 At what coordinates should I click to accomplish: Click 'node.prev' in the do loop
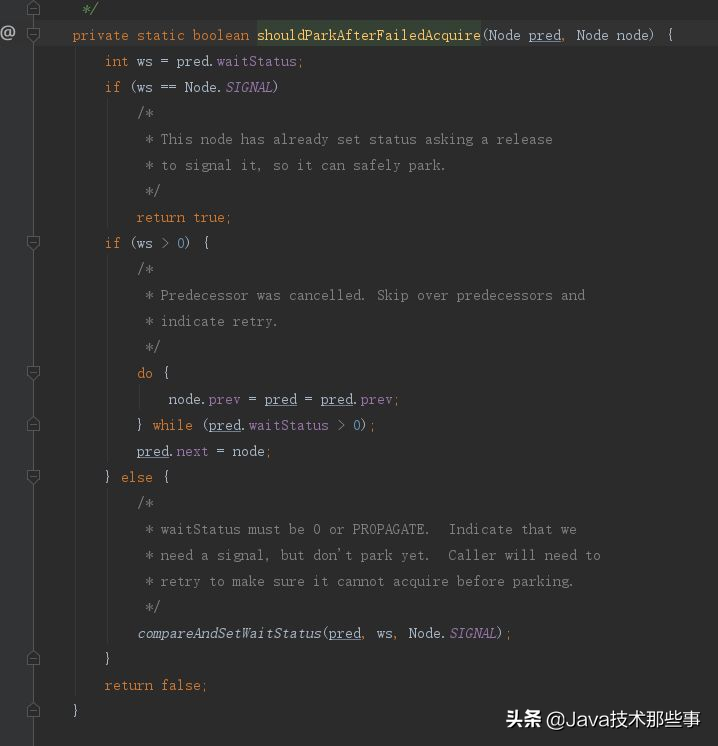pyautogui.click(x=204, y=399)
